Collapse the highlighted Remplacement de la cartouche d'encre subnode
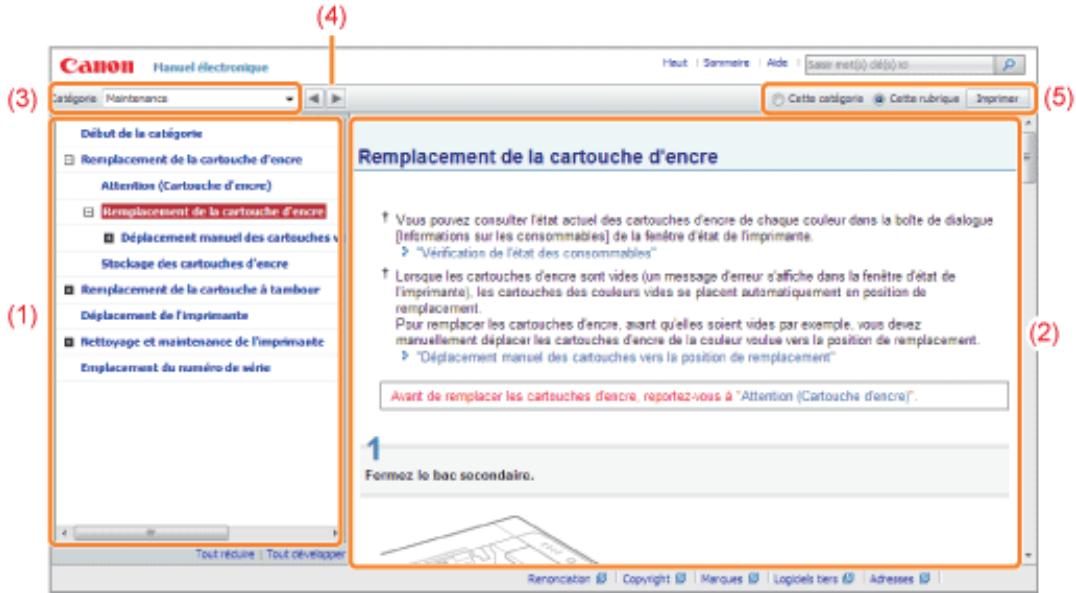Screen dimensions: 1076x593 pos(89,211)
